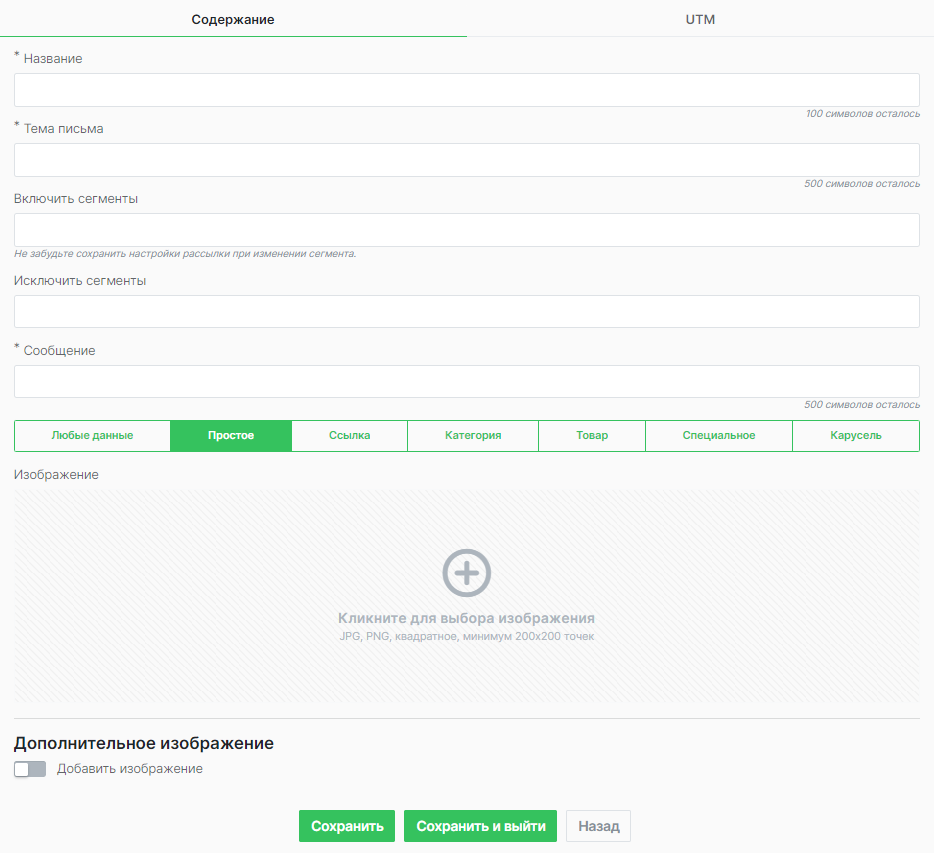Pick the Товар message type
The height and width of the screenshot is (853, 935).
tap(592, 436)
